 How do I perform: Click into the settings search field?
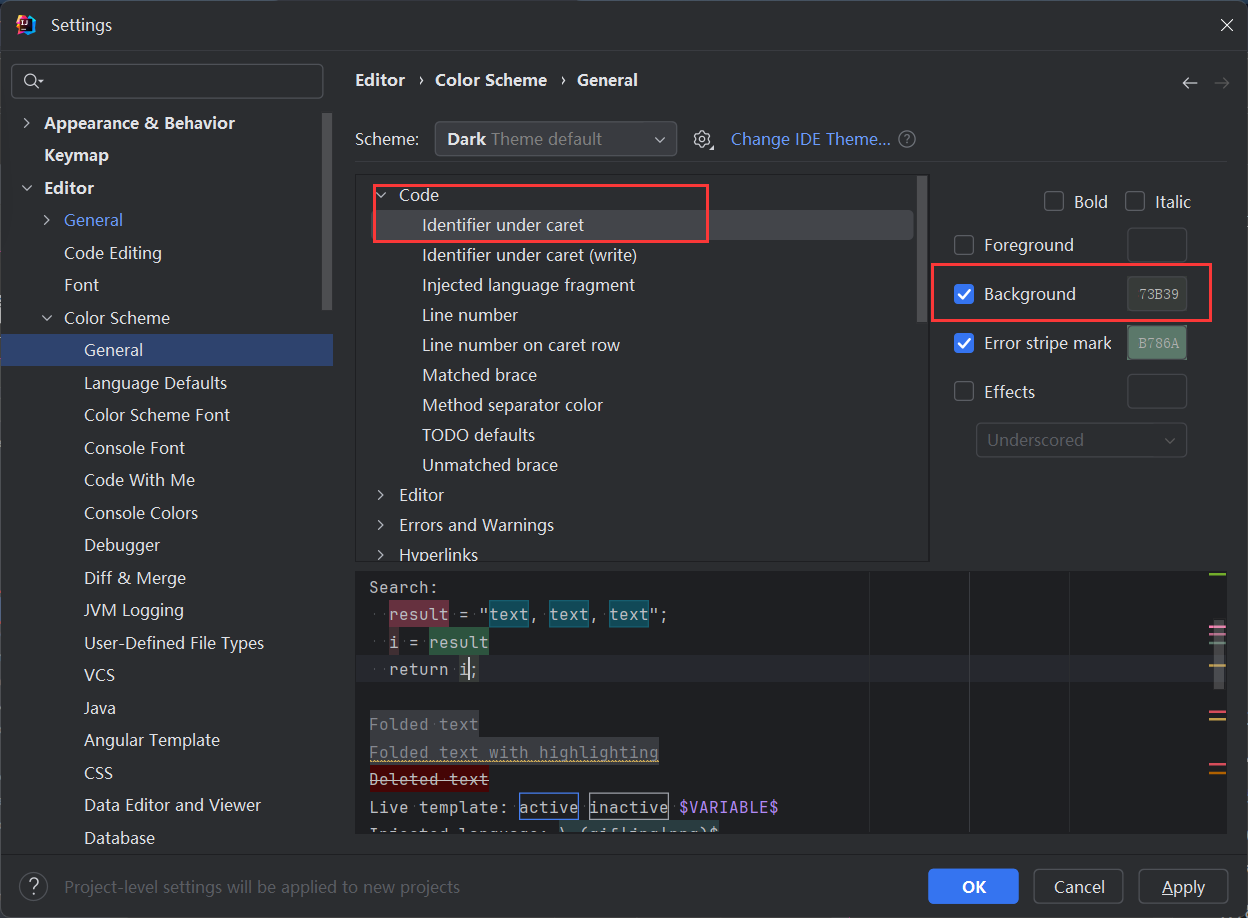167,81
